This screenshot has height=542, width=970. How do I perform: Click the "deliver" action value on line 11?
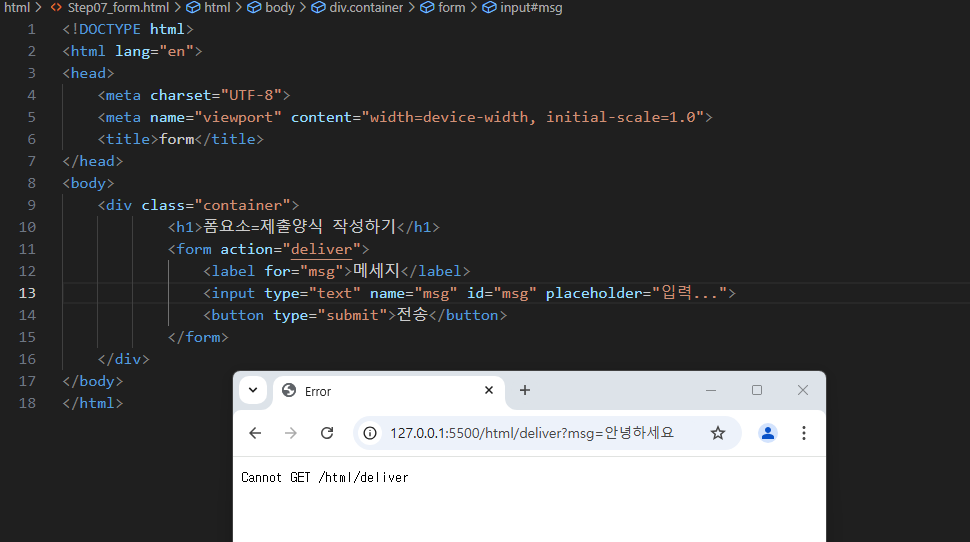tap(322, 249)
